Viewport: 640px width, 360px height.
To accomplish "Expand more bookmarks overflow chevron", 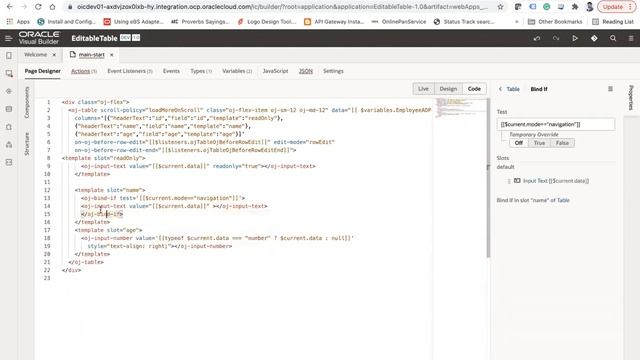I will click(x=517, y=22).
